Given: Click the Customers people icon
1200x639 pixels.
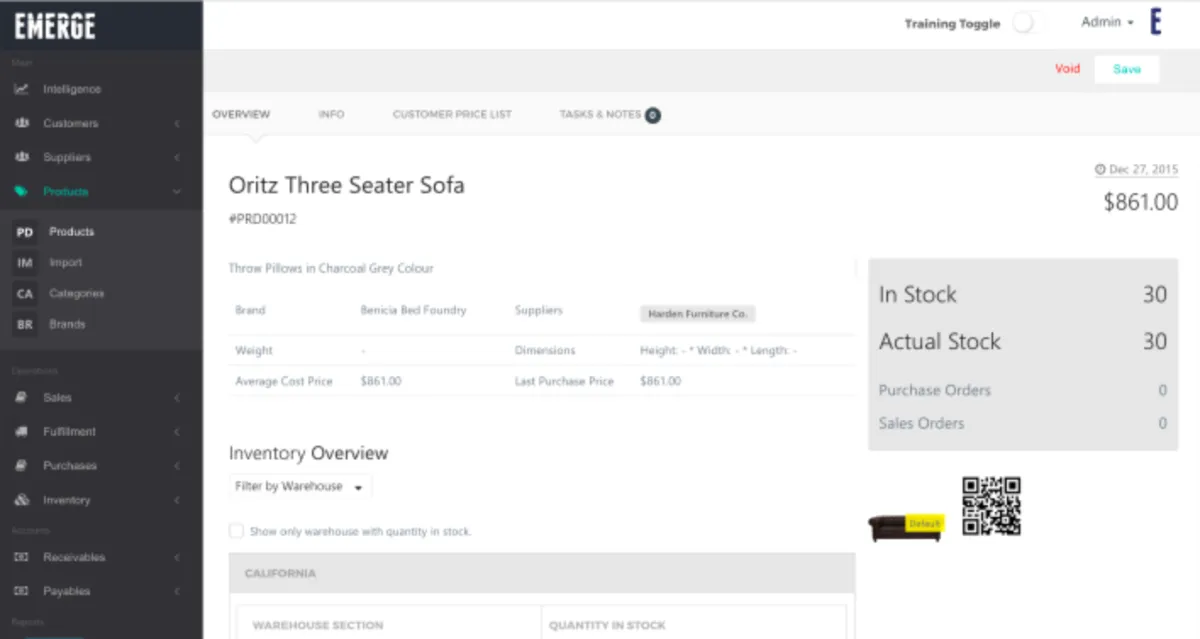Looking at the screenshot, I should pos(21,123).
